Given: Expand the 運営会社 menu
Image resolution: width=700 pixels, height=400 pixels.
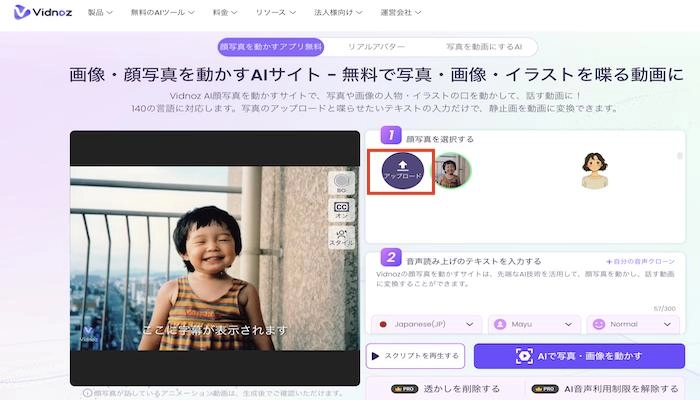Looking at the screenshot, I should (x=400, y=12).
